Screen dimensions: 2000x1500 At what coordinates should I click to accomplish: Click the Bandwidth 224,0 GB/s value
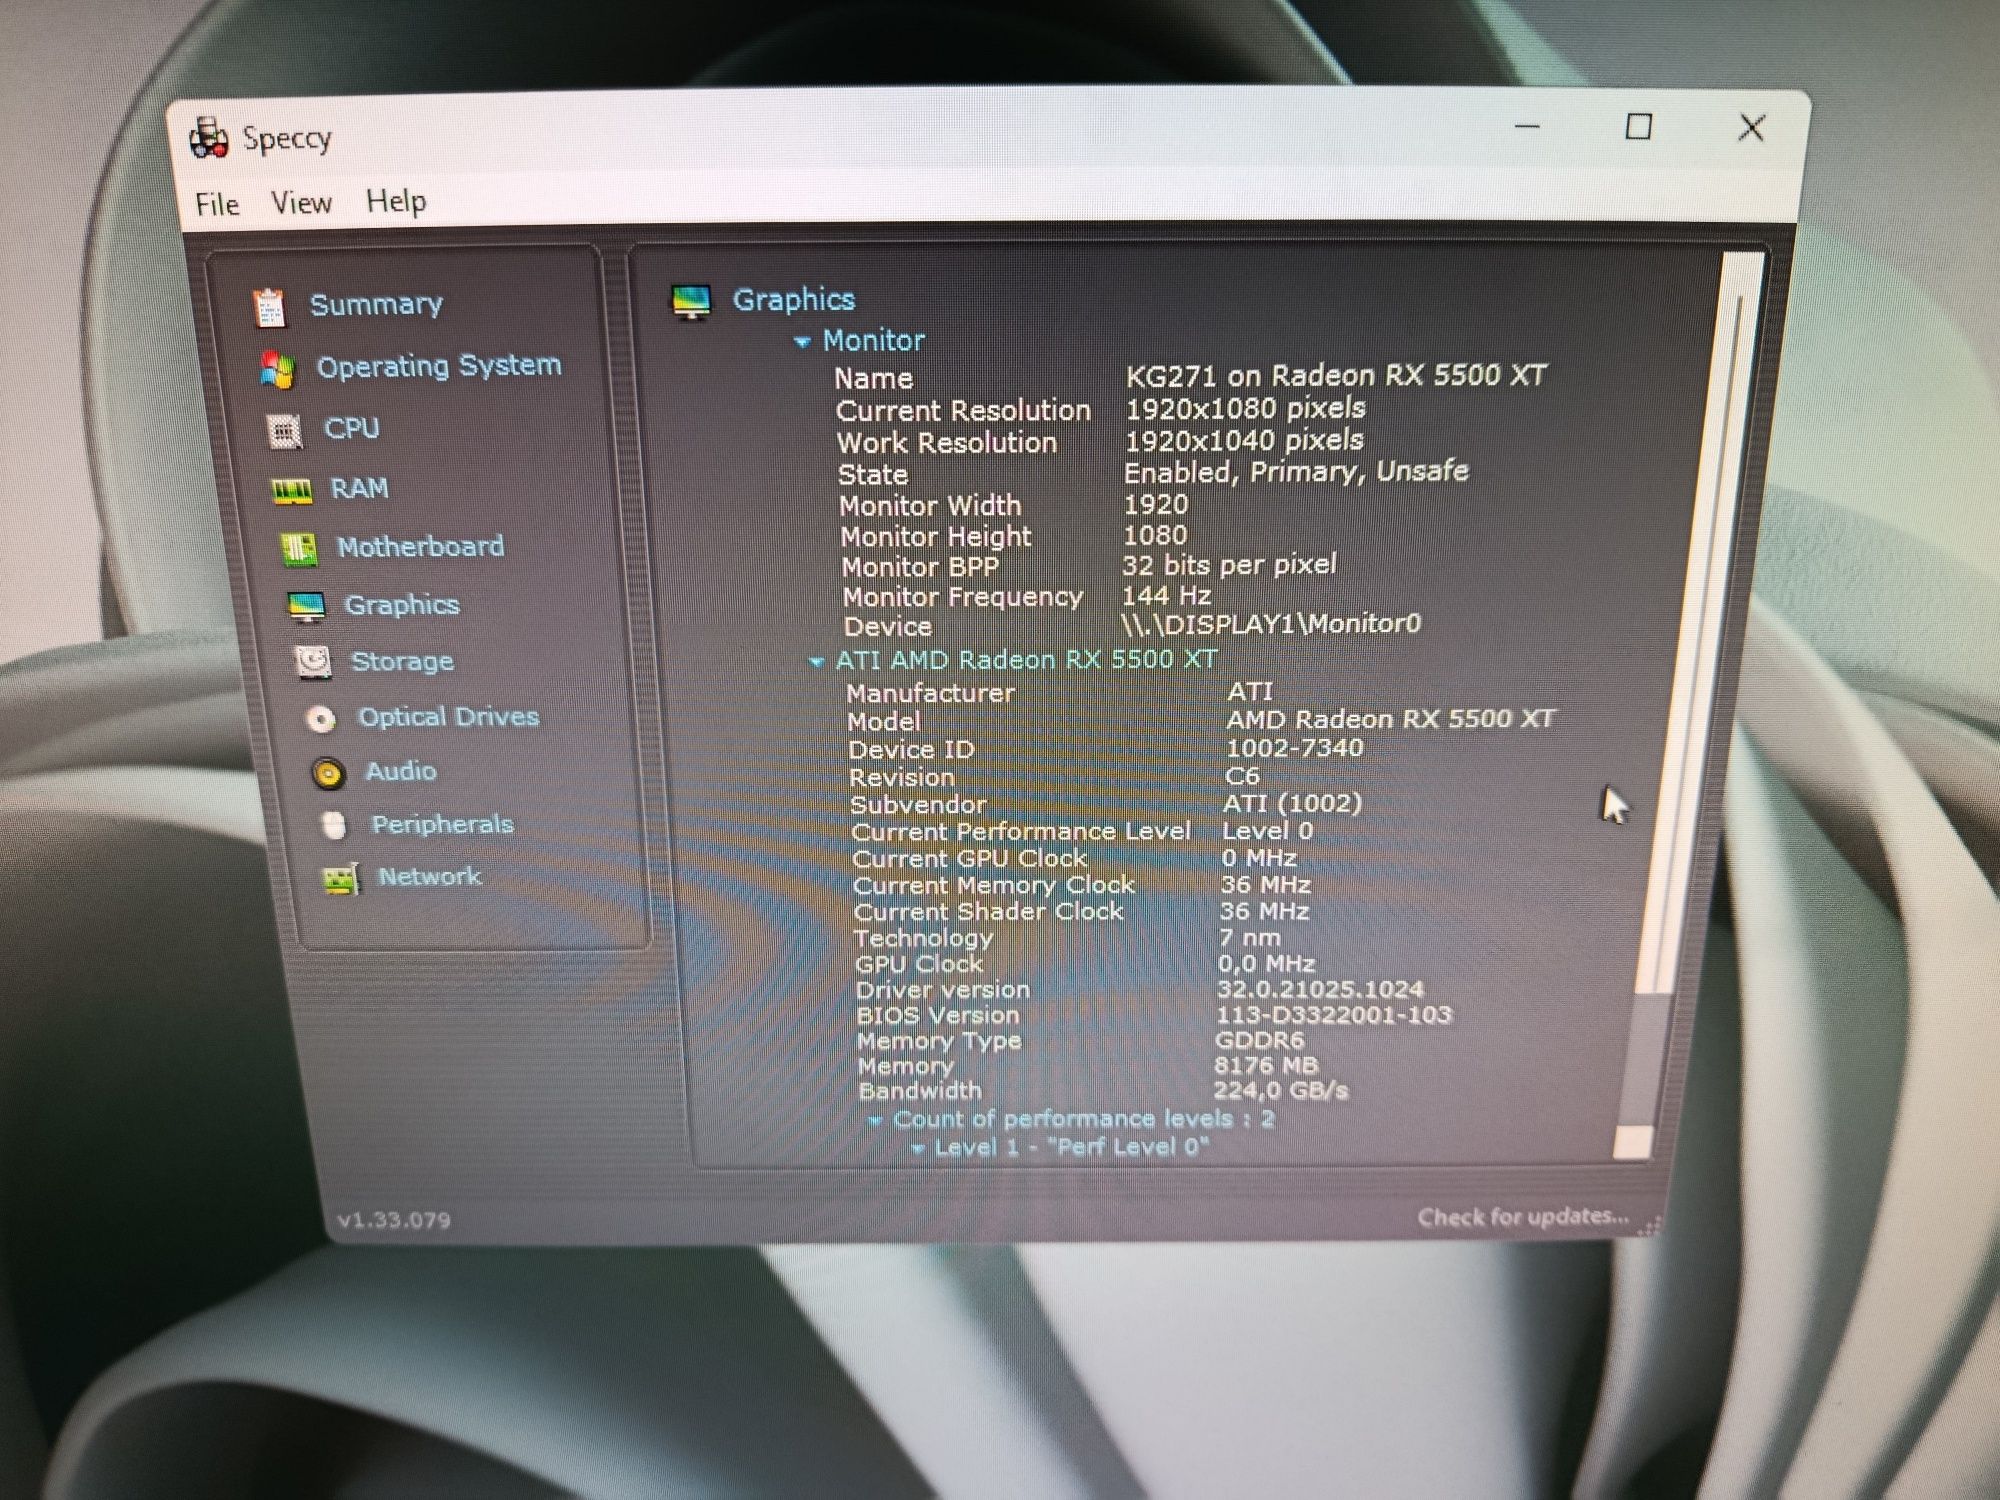pyautogui.click(x=1281, y=1090)
